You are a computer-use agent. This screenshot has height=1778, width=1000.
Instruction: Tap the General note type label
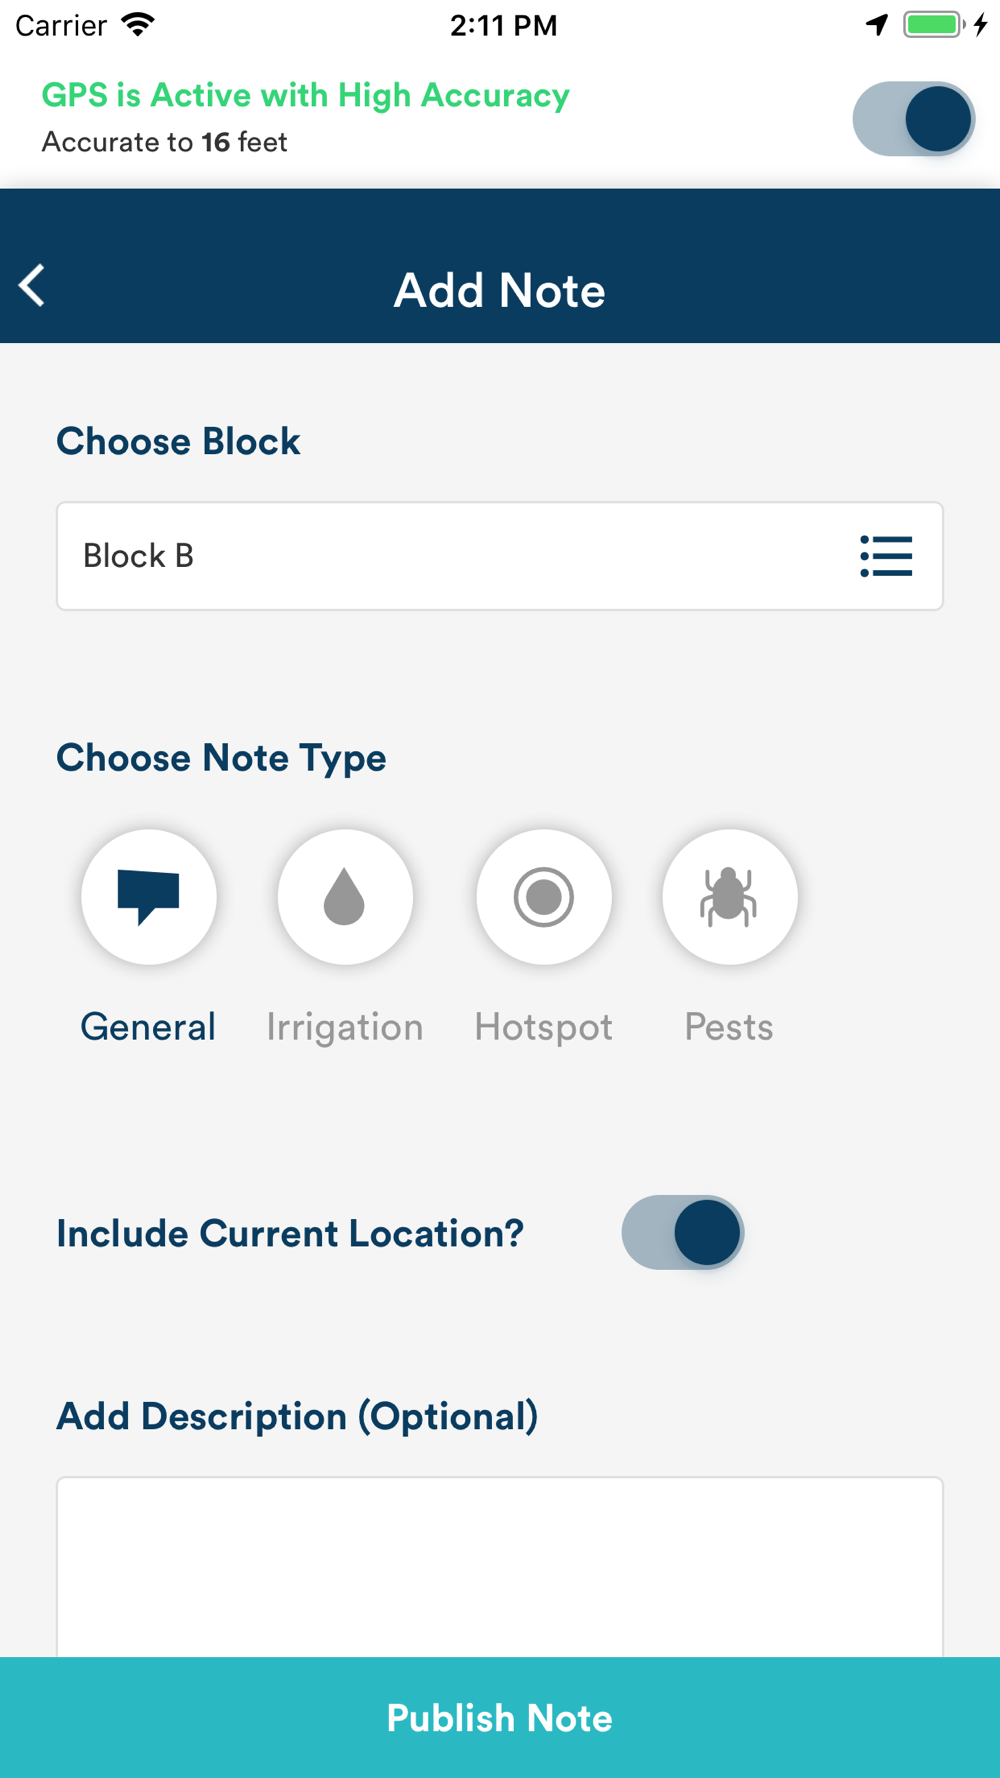click(x=148, y=1027)
